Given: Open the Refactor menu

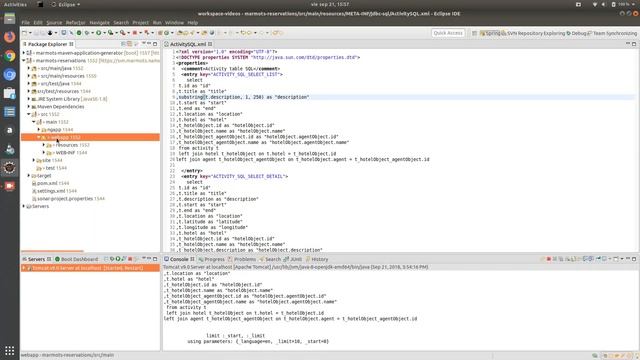Looking at the screenshot, I should coord(76,23).
